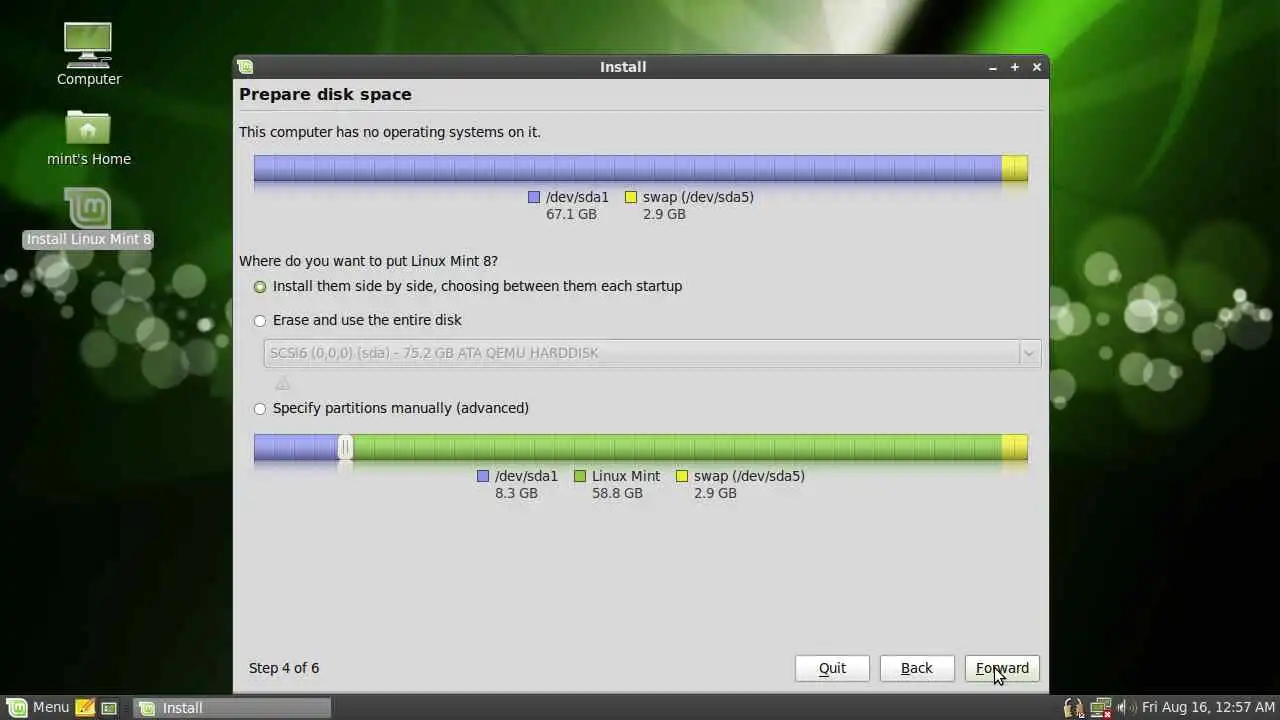Screen dimensions: 1280x720
Task: Minimize the Install window
Action: 992,67
